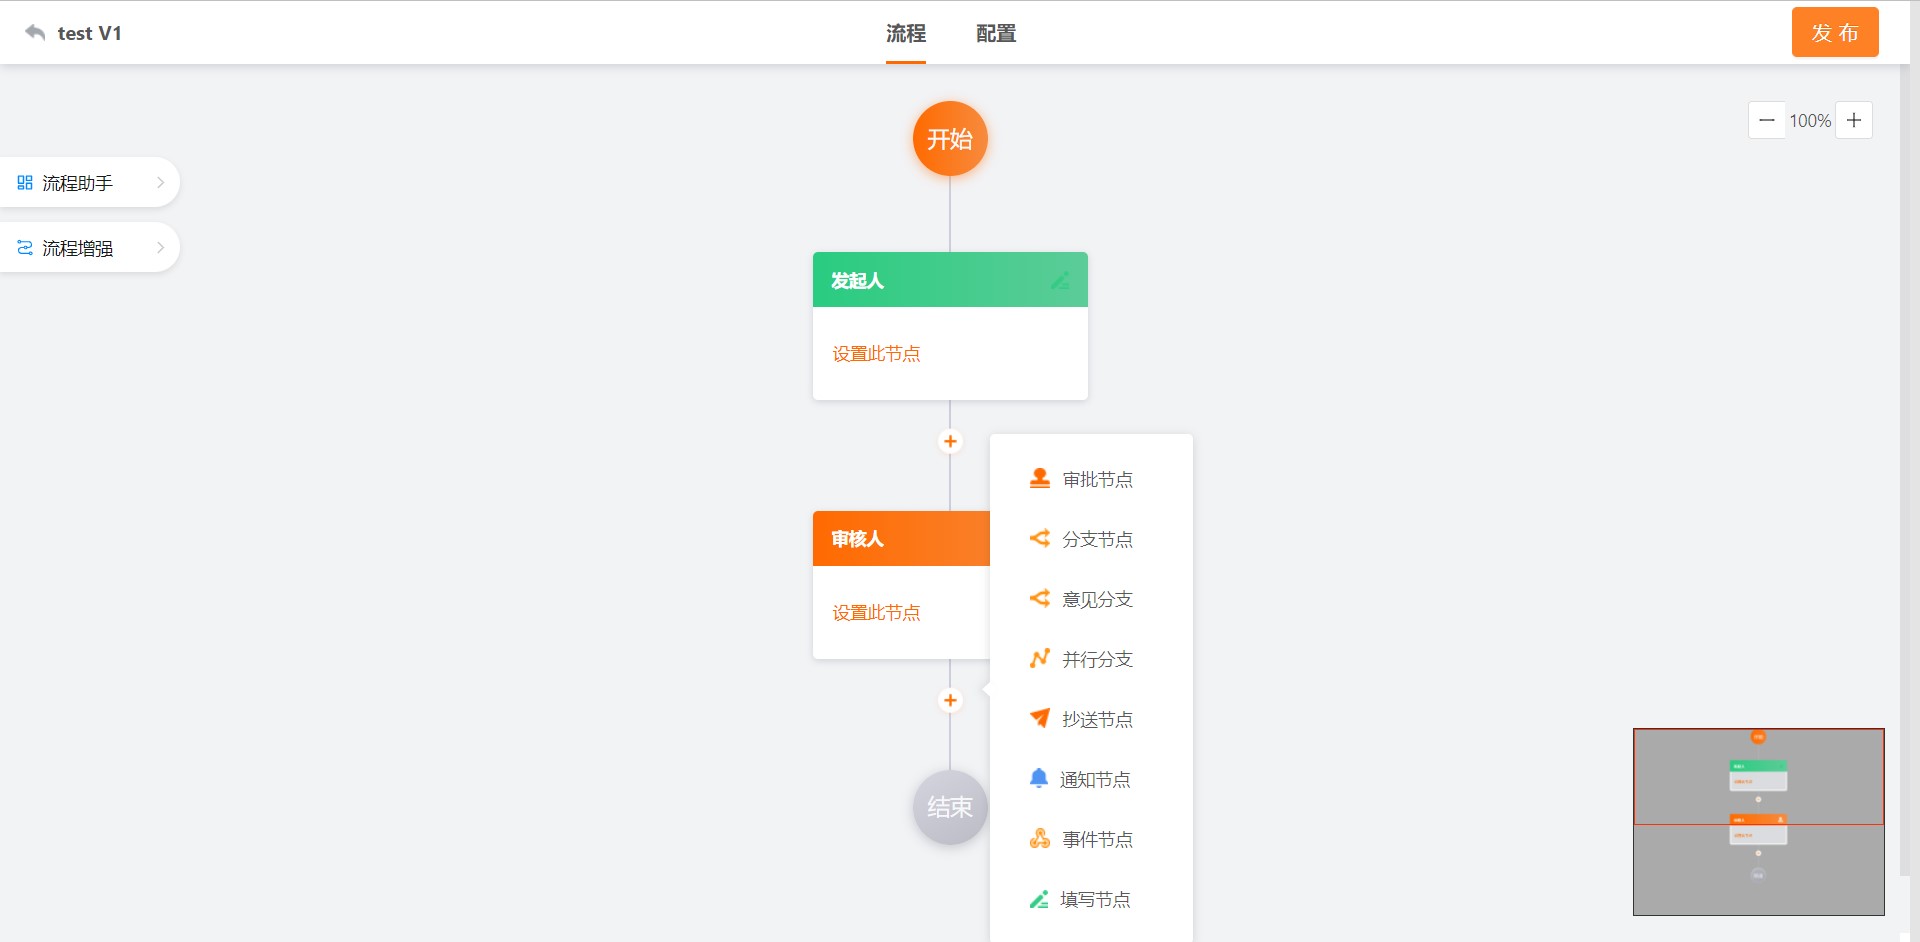Click the zoom out minus control
The height and width of the screenshot is (942, 1920).
[1767, 120]
